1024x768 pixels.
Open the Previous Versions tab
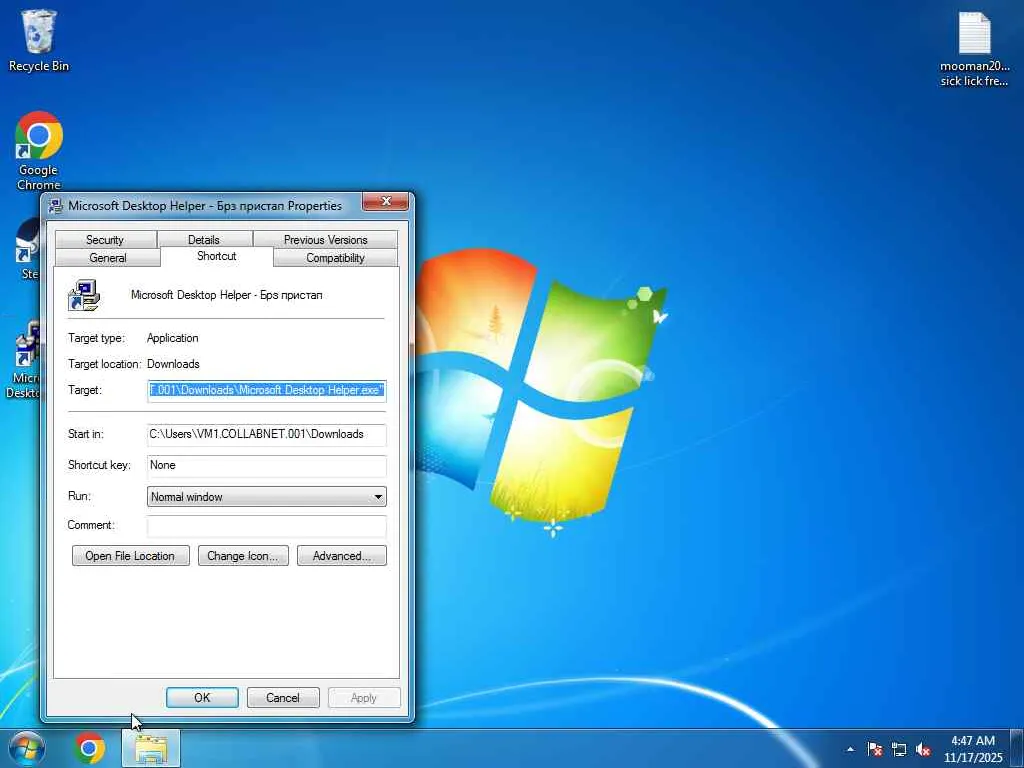point(325,240)
